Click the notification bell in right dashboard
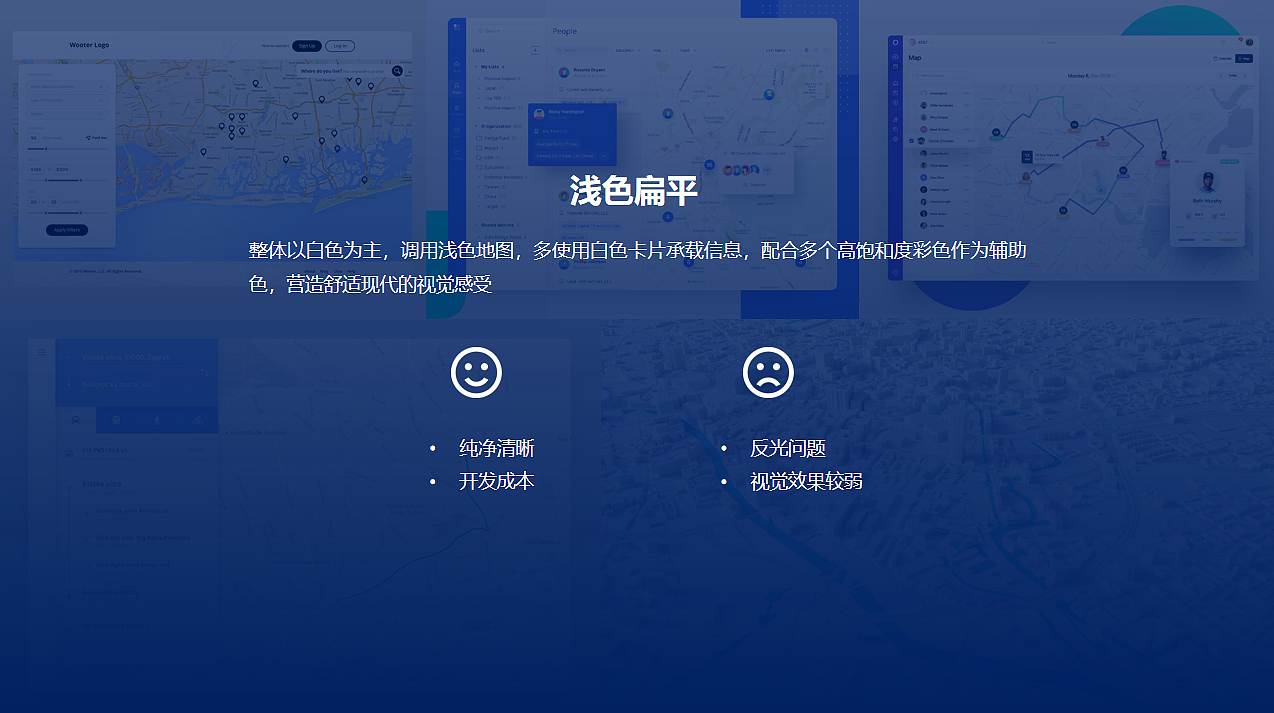Image resolution: width=1274 pixels, height=713 pixels. click(1238, 42)
